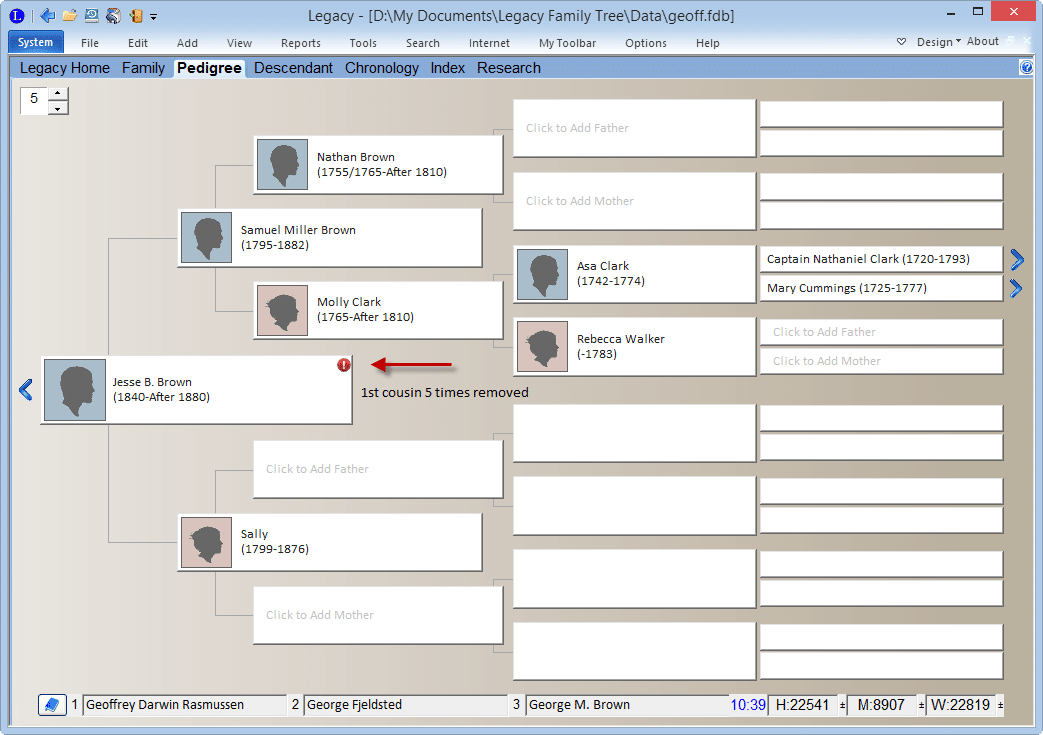Image resolution: width=1043 pixels, height=735 pixels.
Task: Click the blue back arrow toolbar icon
Action: [x=47, y=15]
